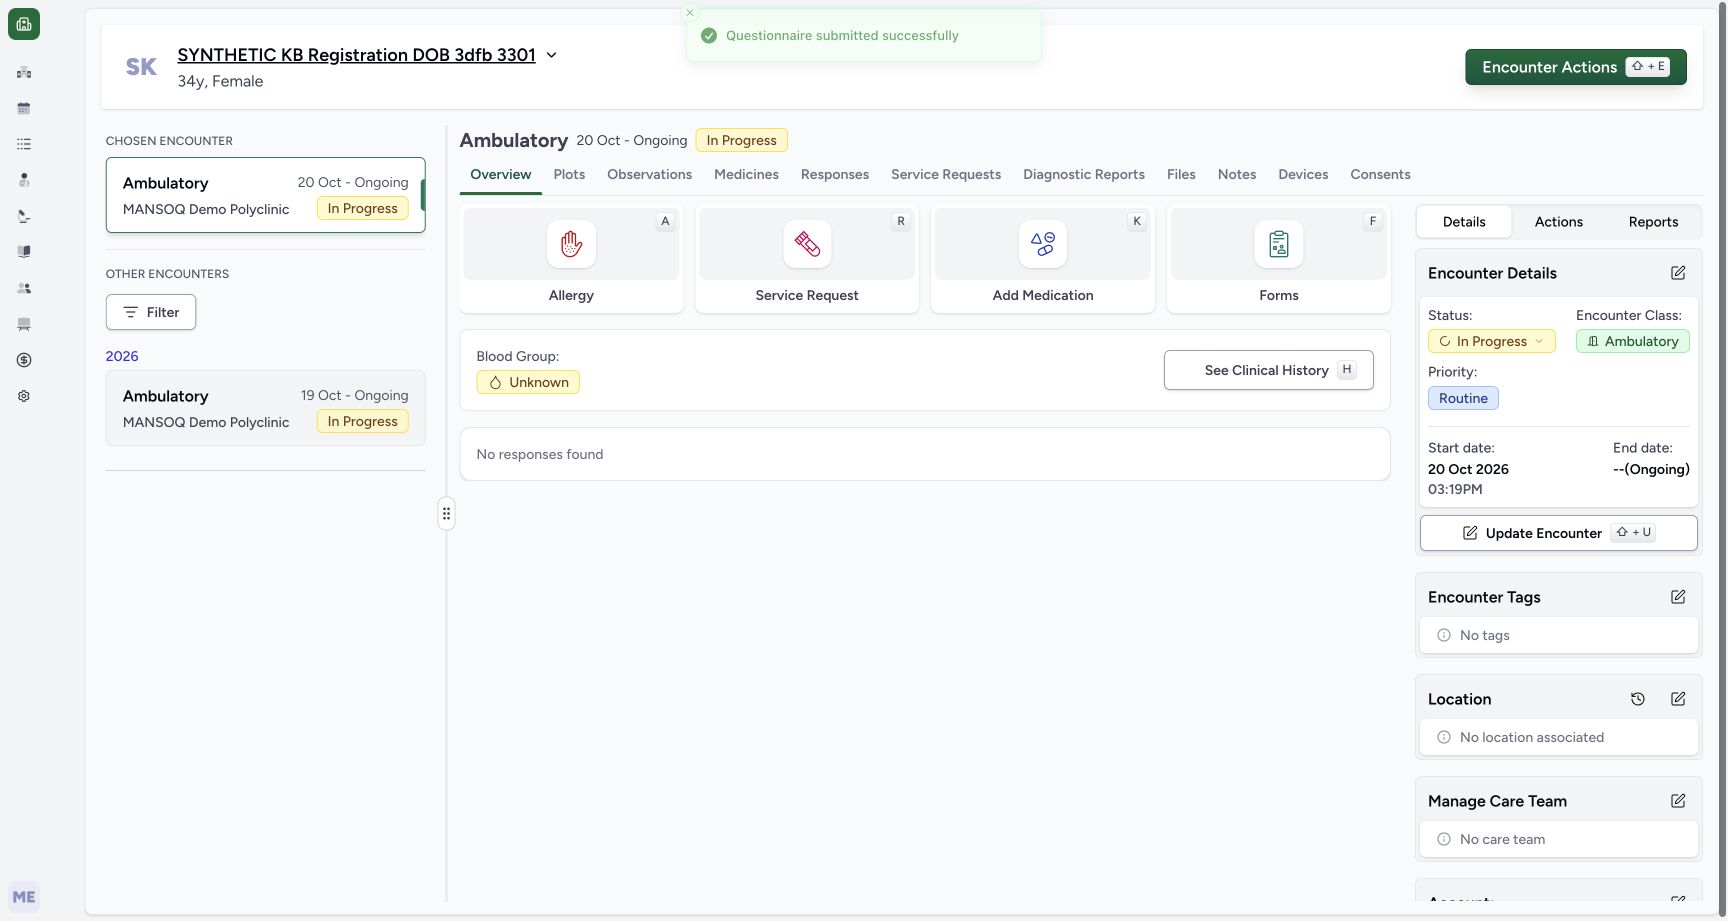1728x921 pixels.
Task: Open the Service Request test tube icon
Action: tap(807, 244)
